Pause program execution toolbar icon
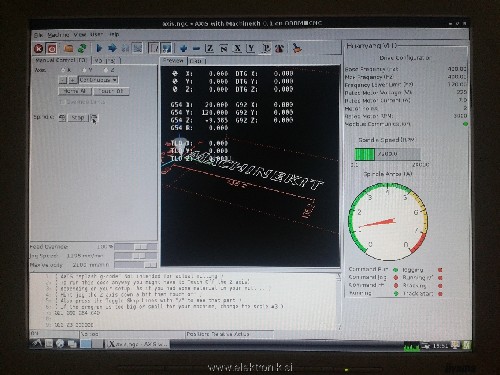500x375 pixels. point(125,48)
